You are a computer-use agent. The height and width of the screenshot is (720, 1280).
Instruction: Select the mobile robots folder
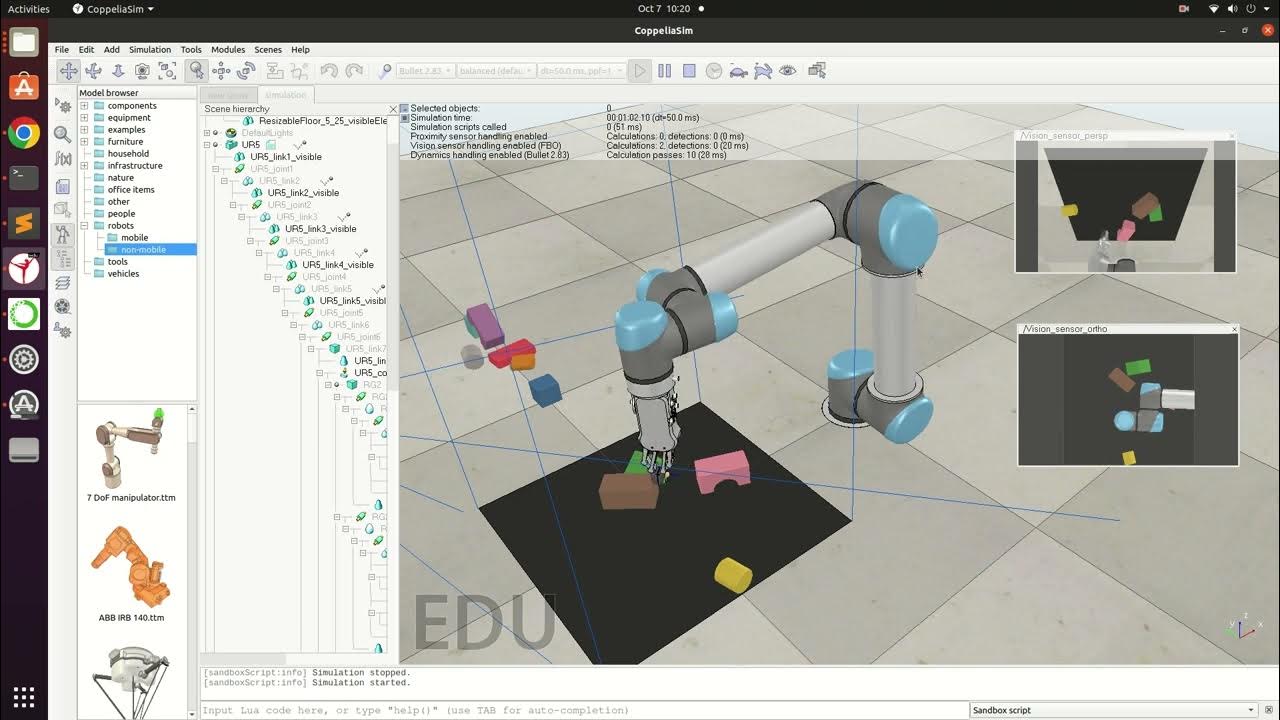click(x=135, y=238)
